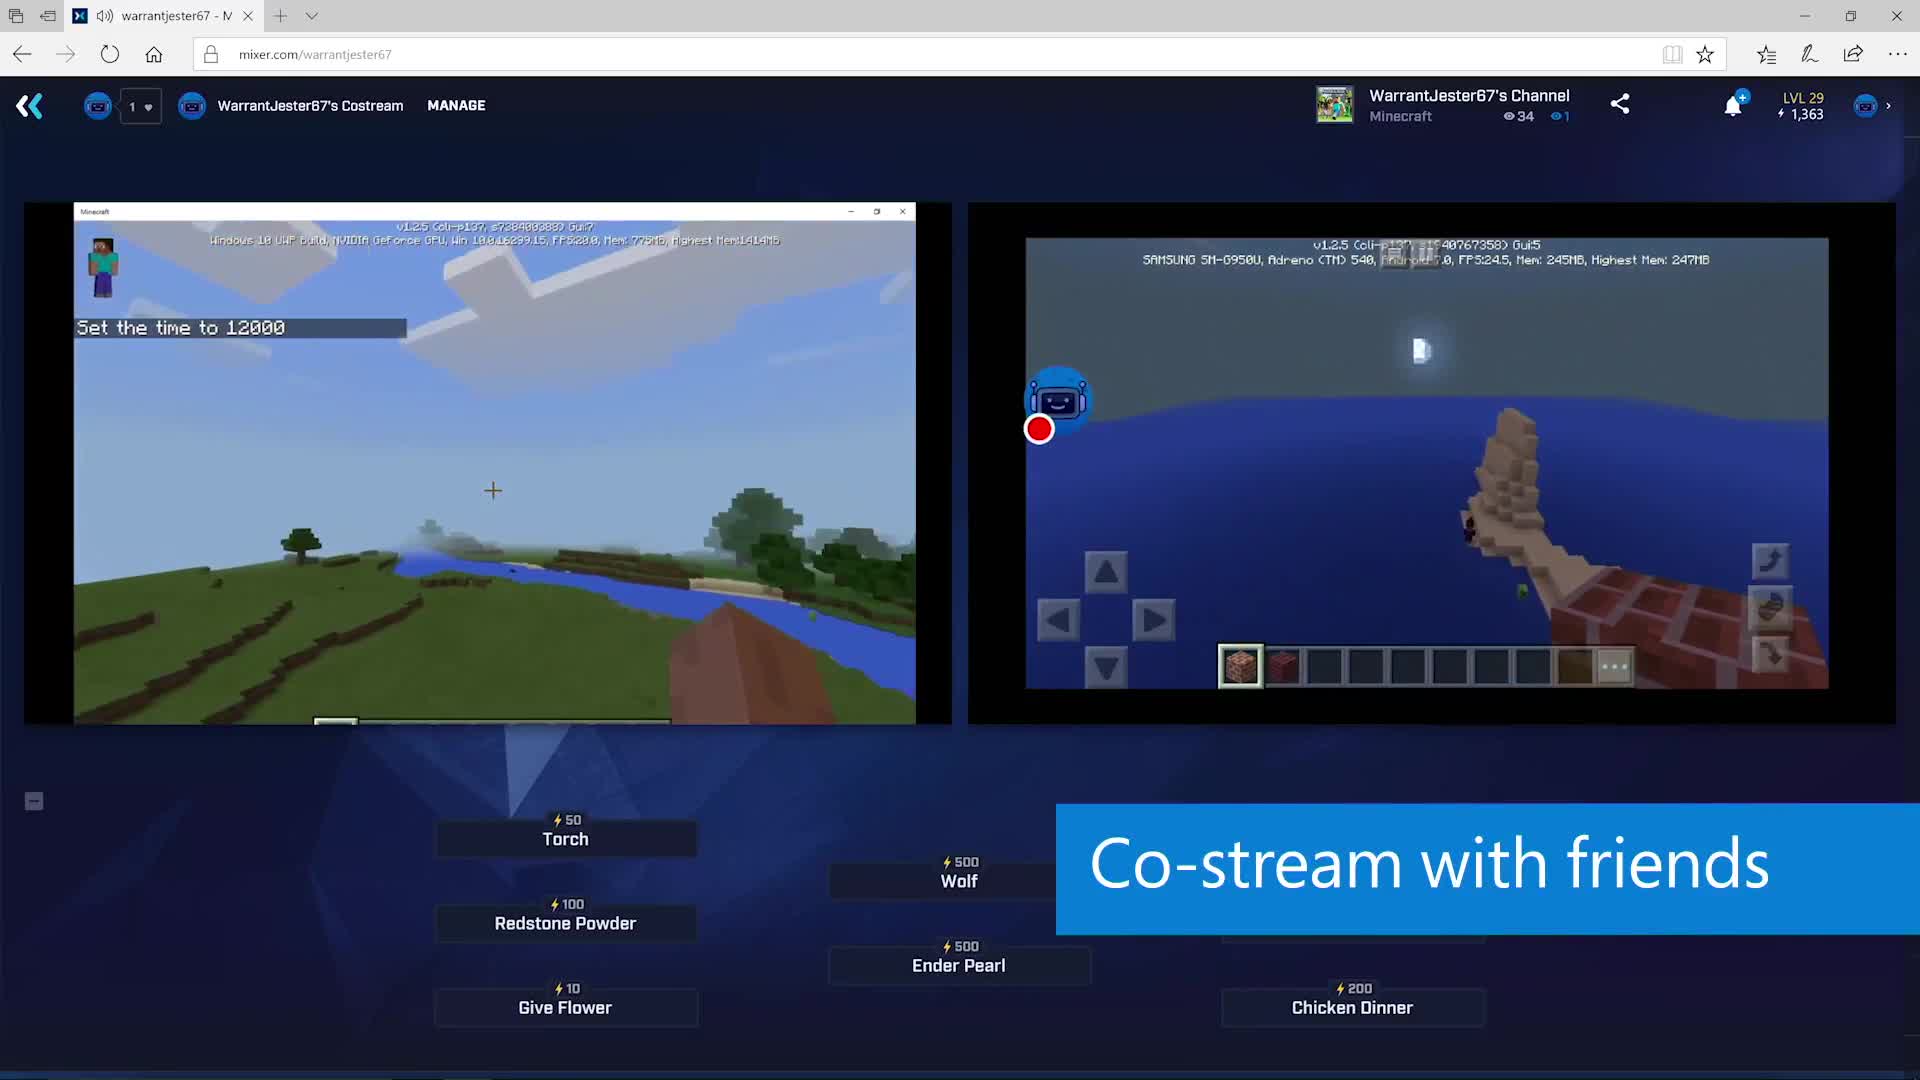Buy the Torch for 50 sparks
This screenshot has height=1080, width=1920.
[565, 838]
